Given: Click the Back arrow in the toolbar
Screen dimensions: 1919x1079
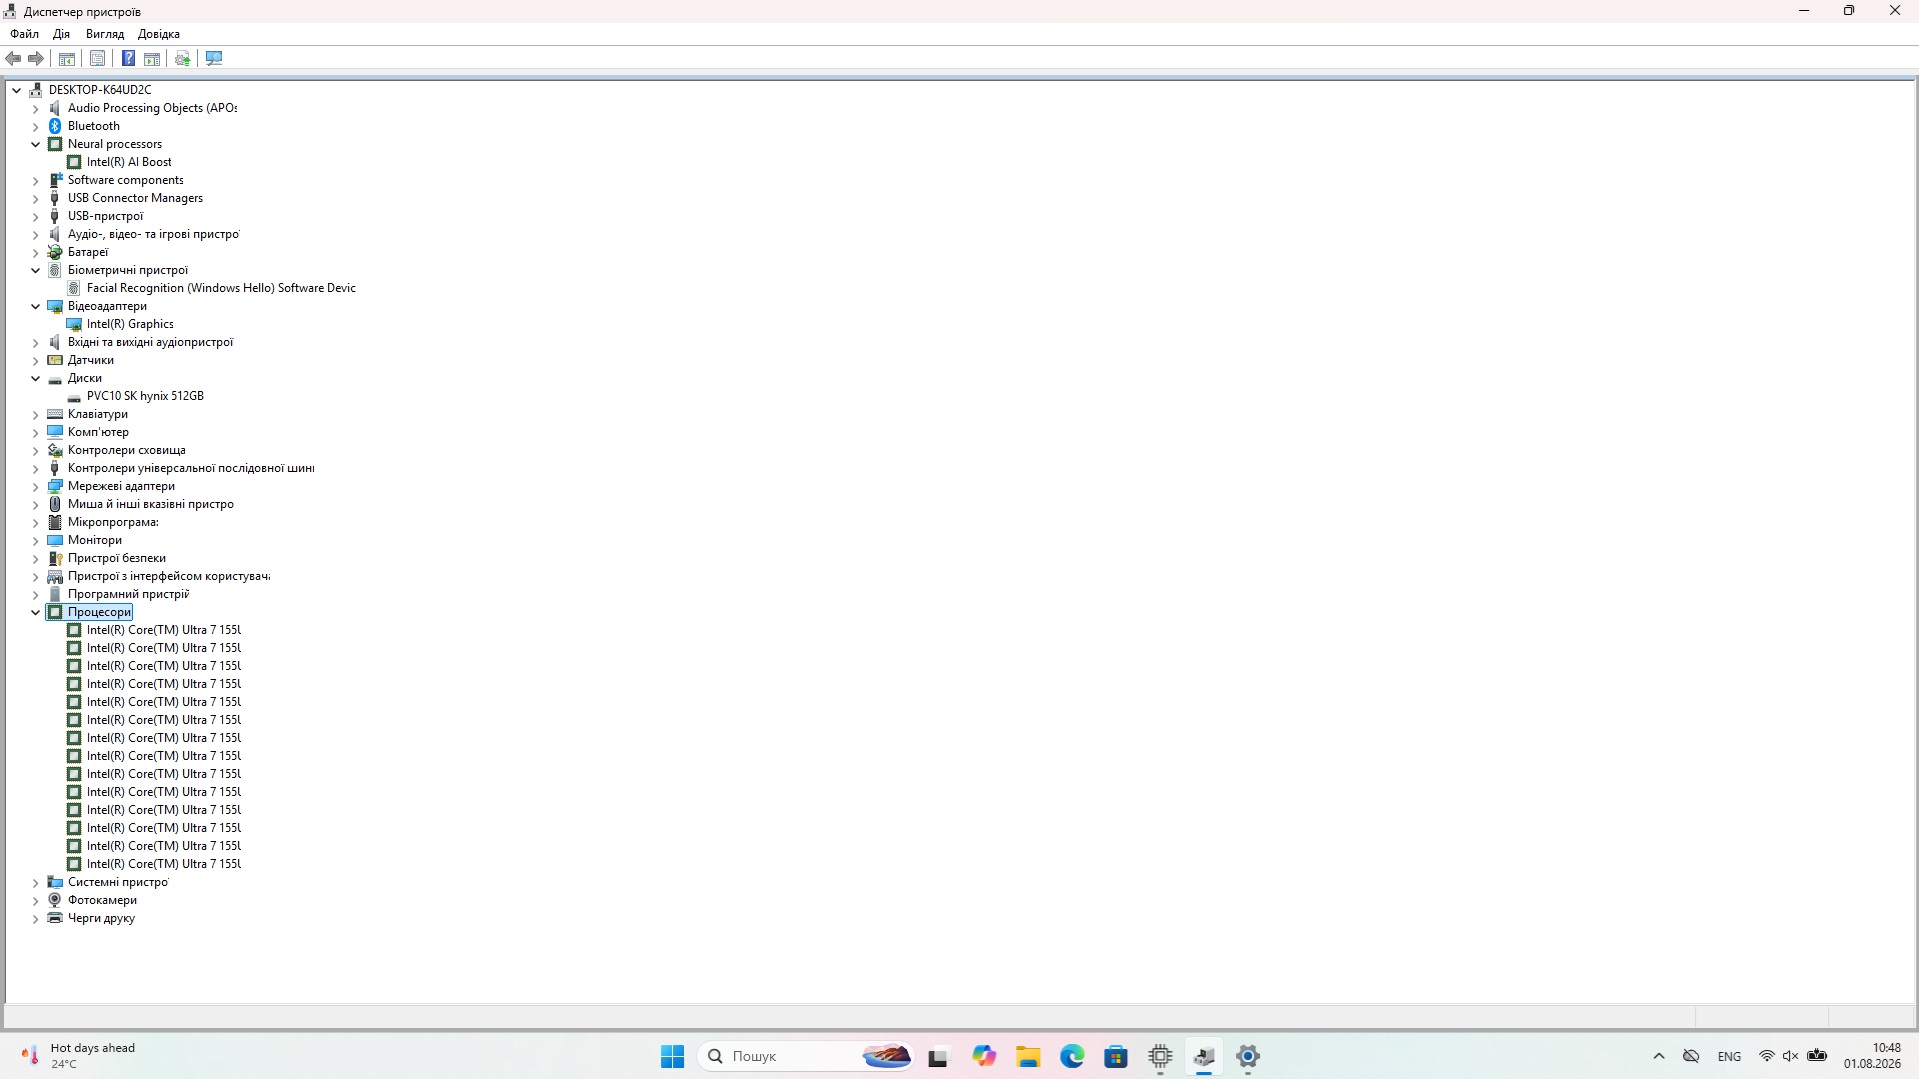Looking at the screenshot, I should pos(14,59).
